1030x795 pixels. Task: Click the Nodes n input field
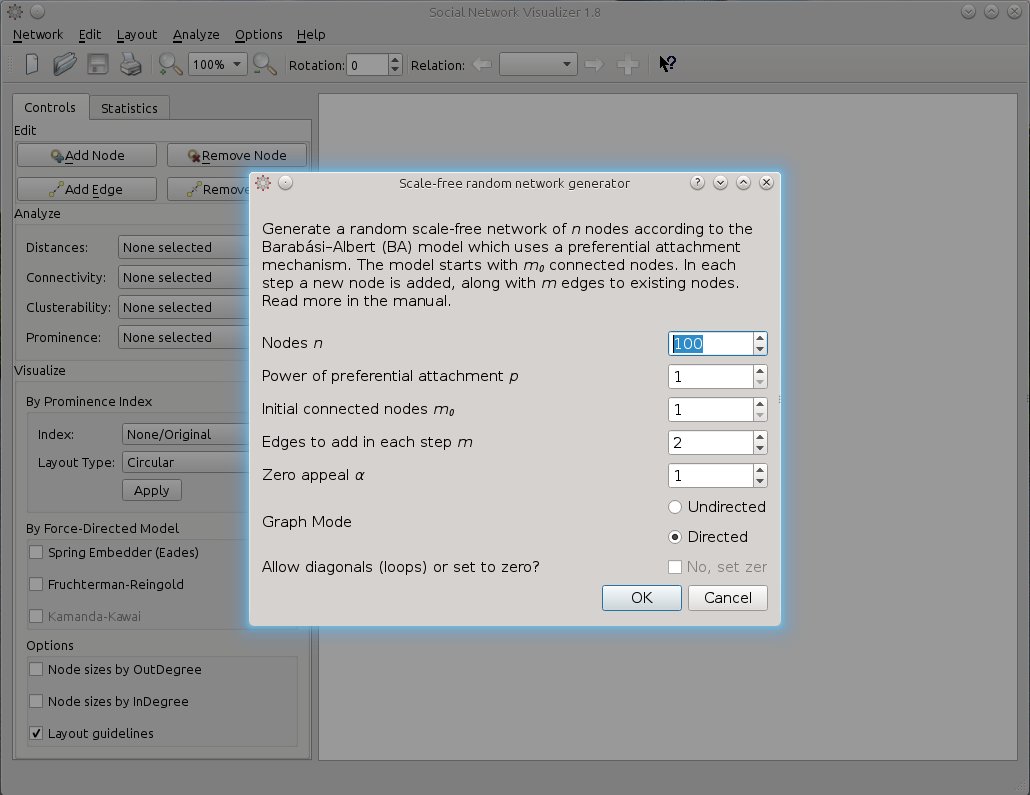(x=711, y=344)
